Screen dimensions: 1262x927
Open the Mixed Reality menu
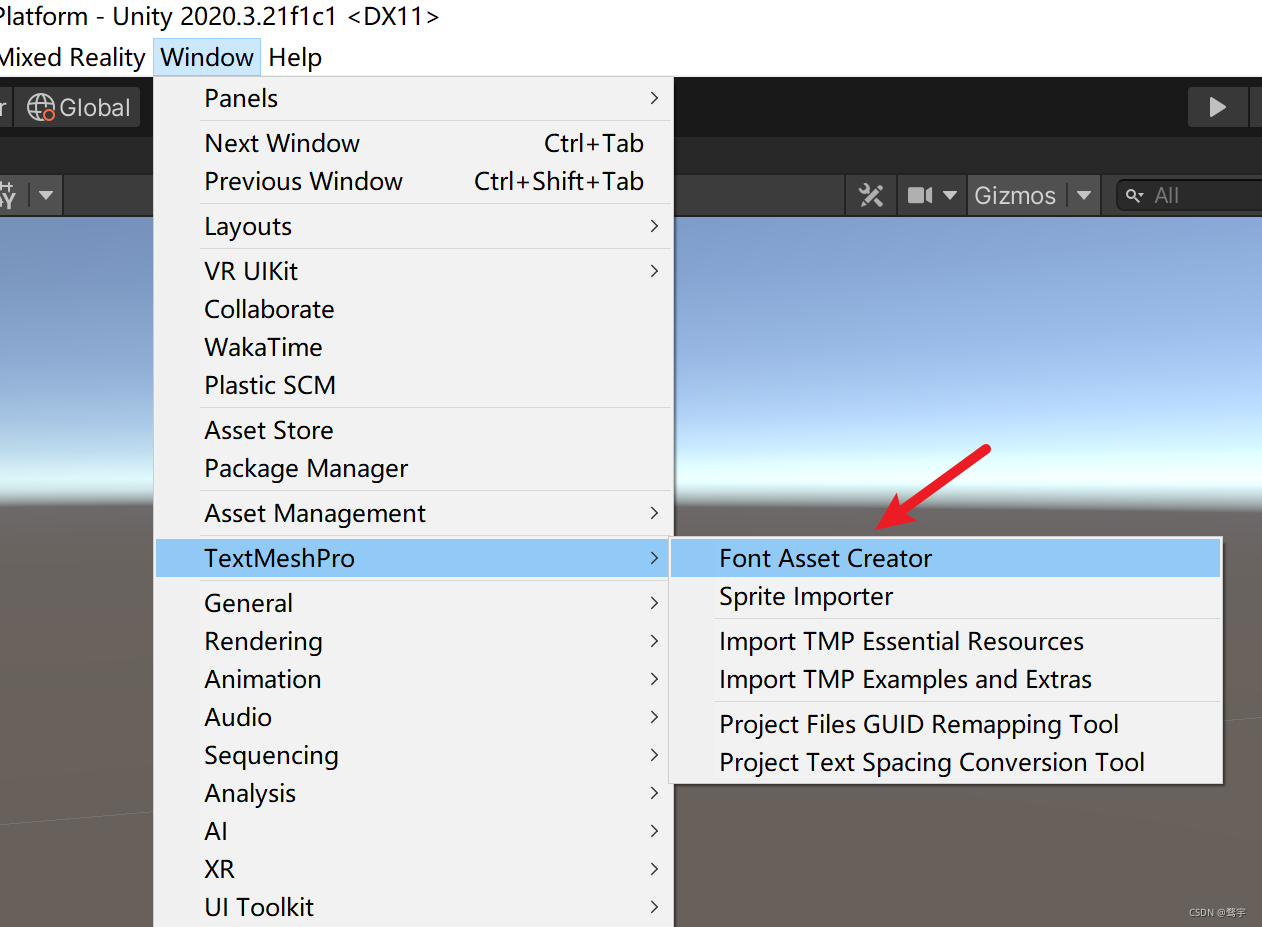pos(74,57)
